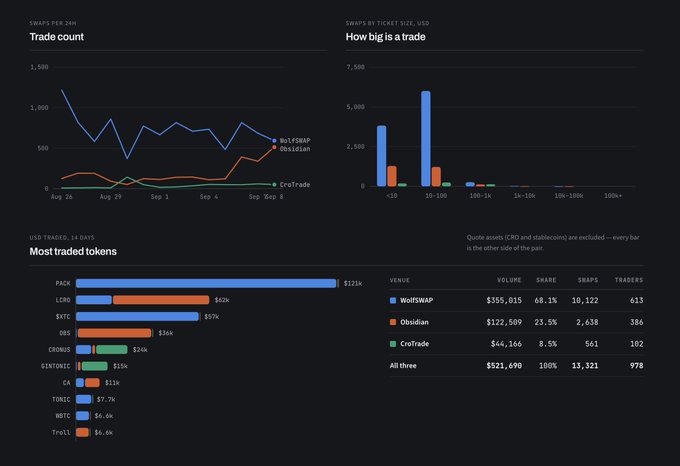Click the 100k+ ticket size axis label
The height and width of the screenshot is (466, 680).
point(613,196)
